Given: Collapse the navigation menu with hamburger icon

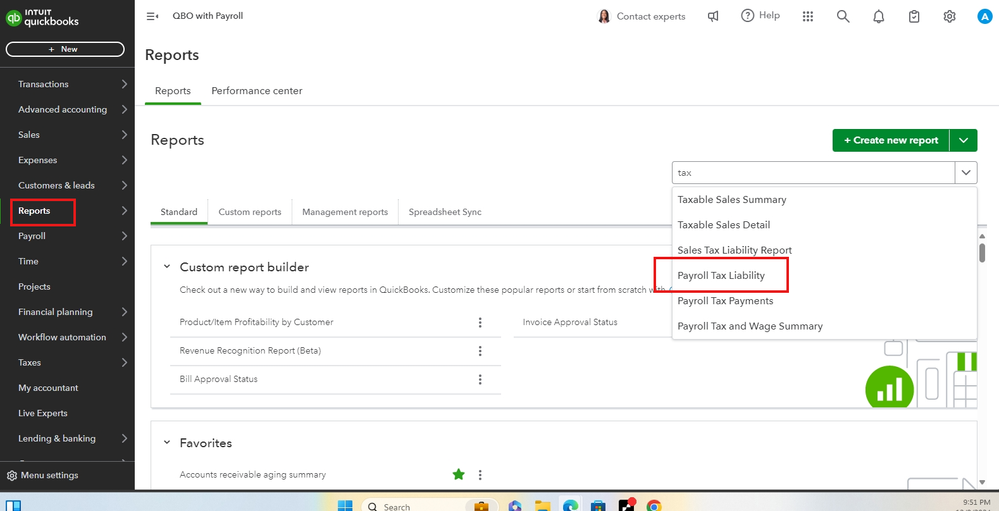Looking at the screenshot, I should pos(152,16).
